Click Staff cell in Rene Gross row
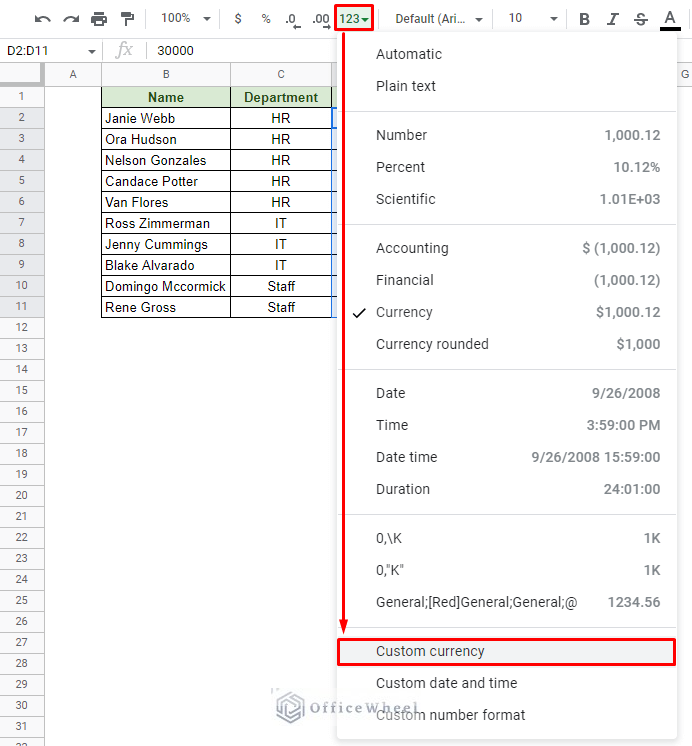This screenshot has height=746, width=692. pos(281,307)
